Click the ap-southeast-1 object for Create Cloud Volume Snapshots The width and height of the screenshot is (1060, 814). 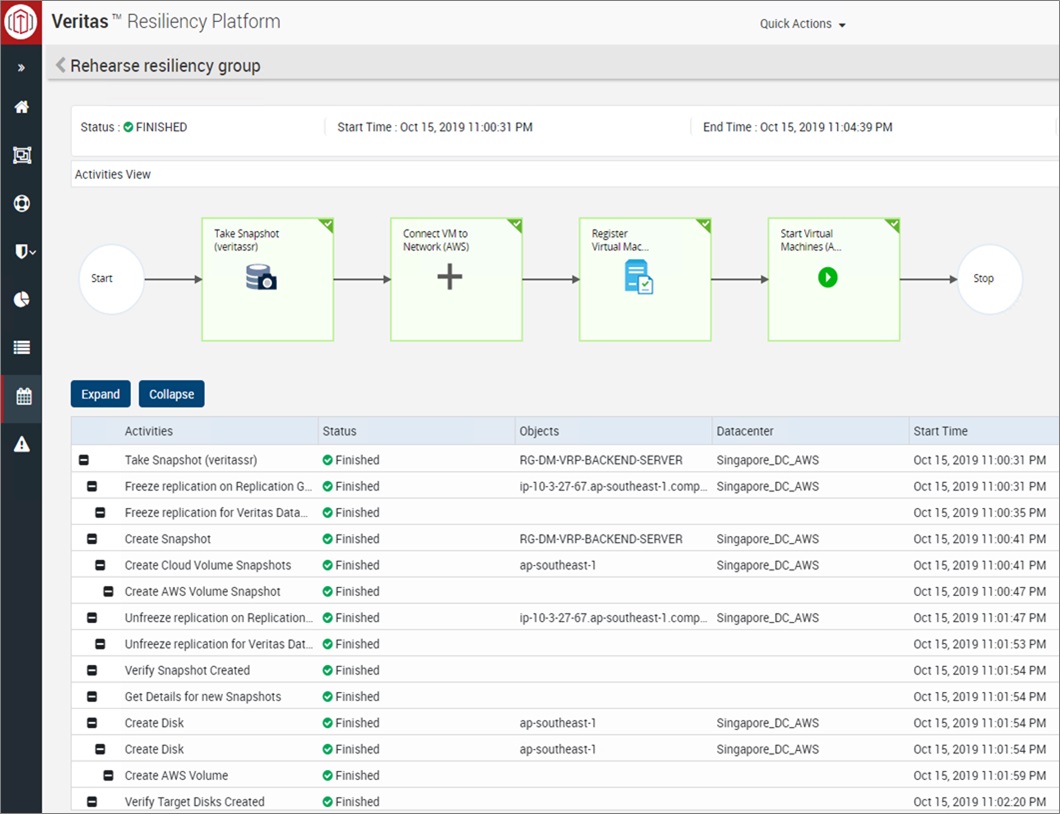pos(558,565)
